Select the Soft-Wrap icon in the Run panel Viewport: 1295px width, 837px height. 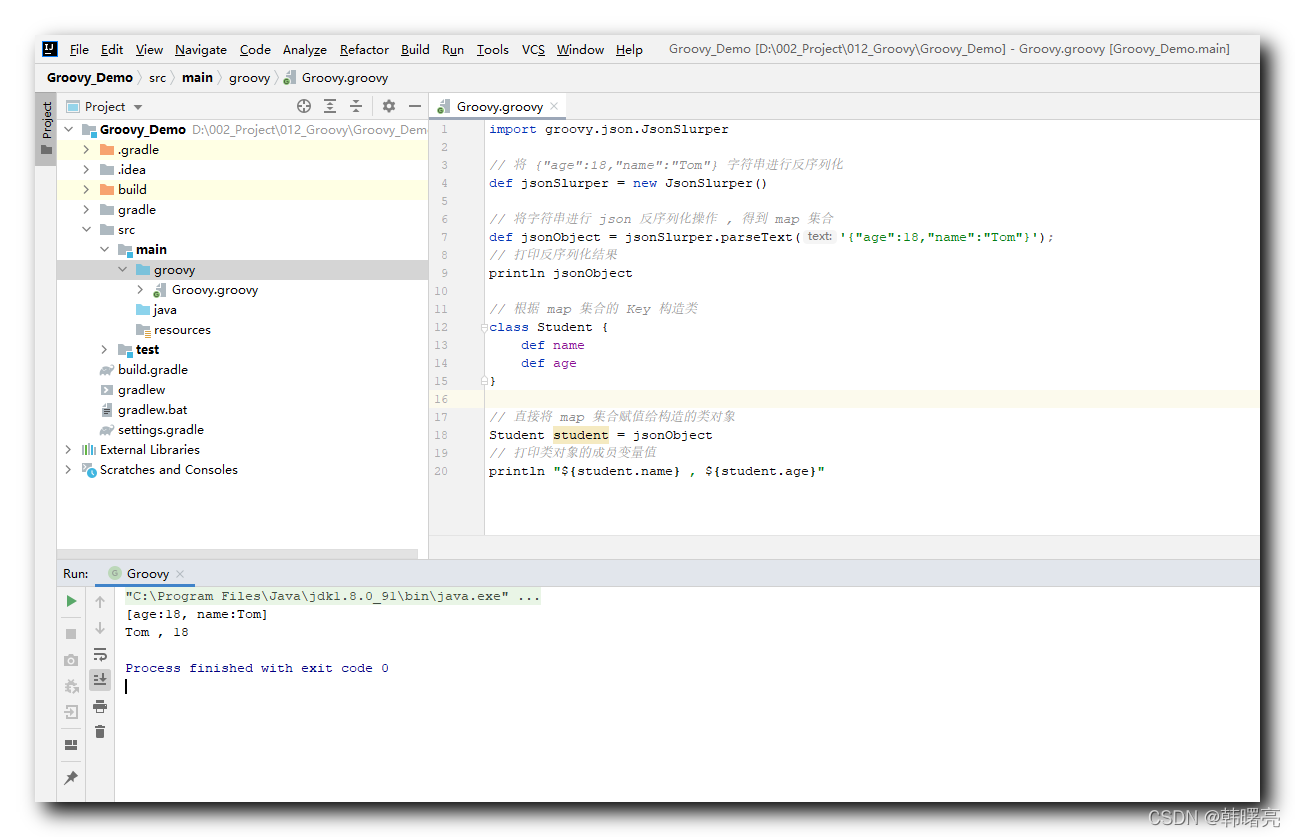100,655
